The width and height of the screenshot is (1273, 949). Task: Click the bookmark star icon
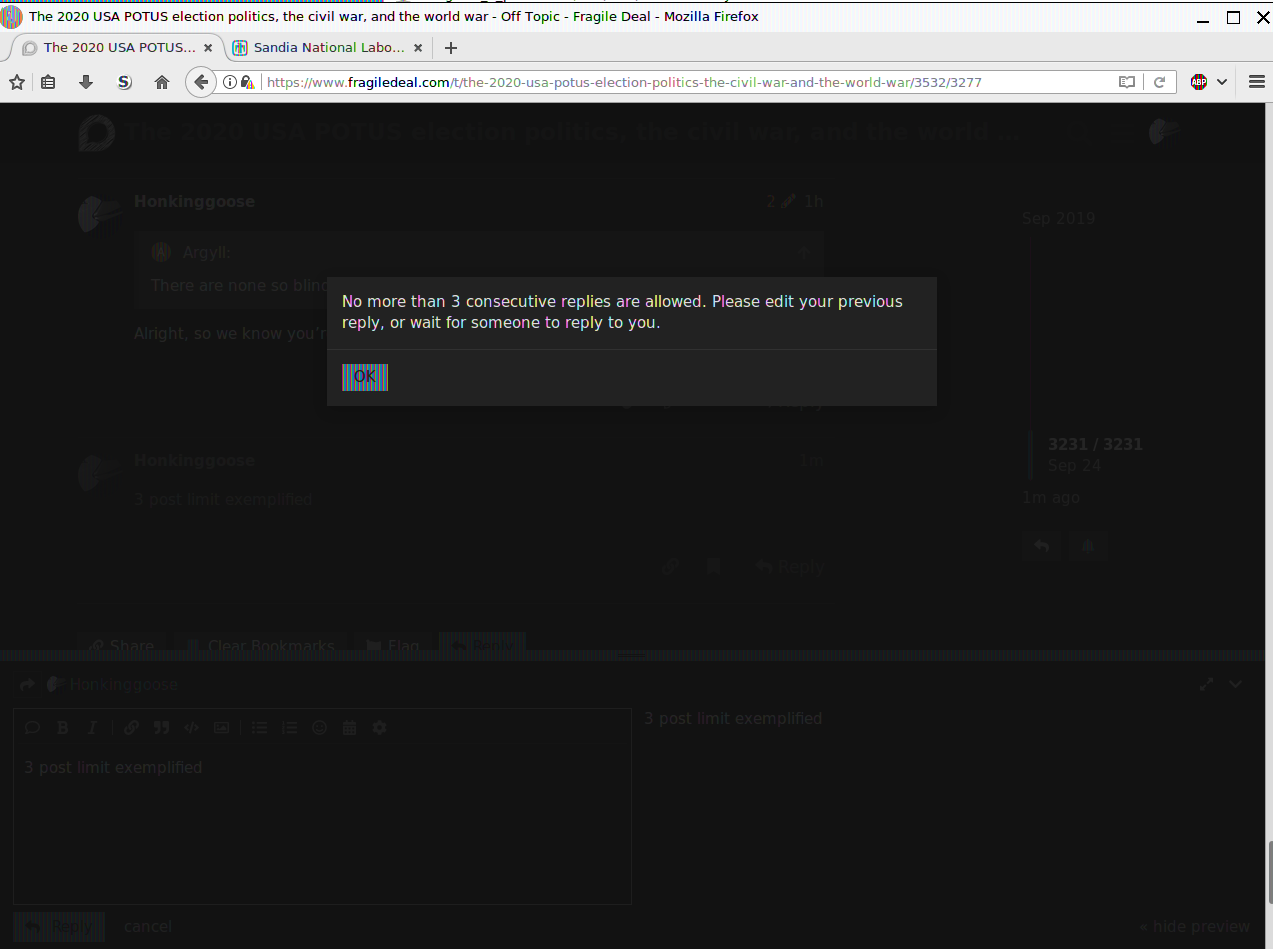tap(17, 82)
